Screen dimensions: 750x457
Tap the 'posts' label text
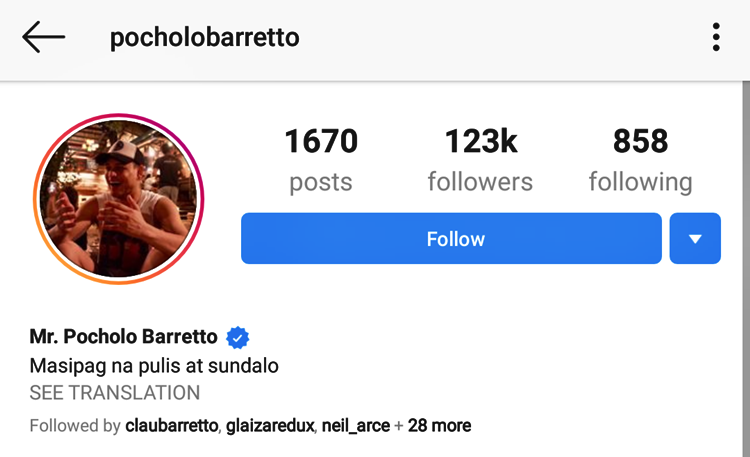(x=321, y=182)
